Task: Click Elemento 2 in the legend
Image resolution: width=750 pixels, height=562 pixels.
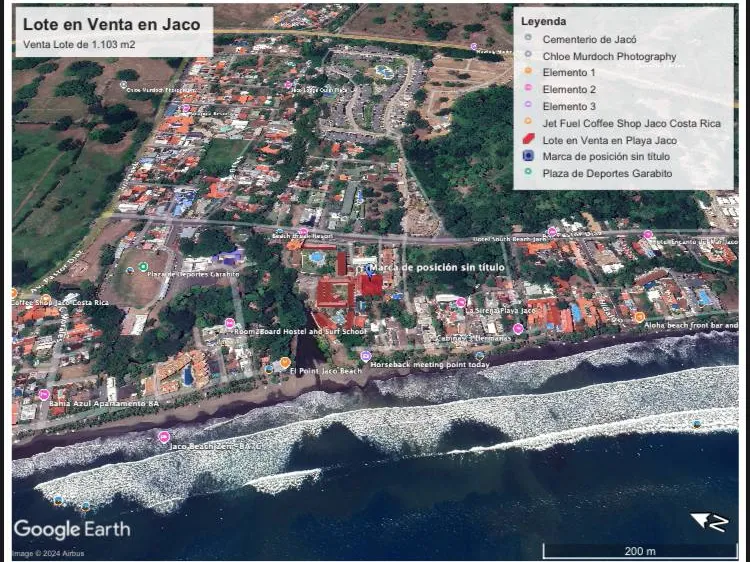Action: click(568, 90)
